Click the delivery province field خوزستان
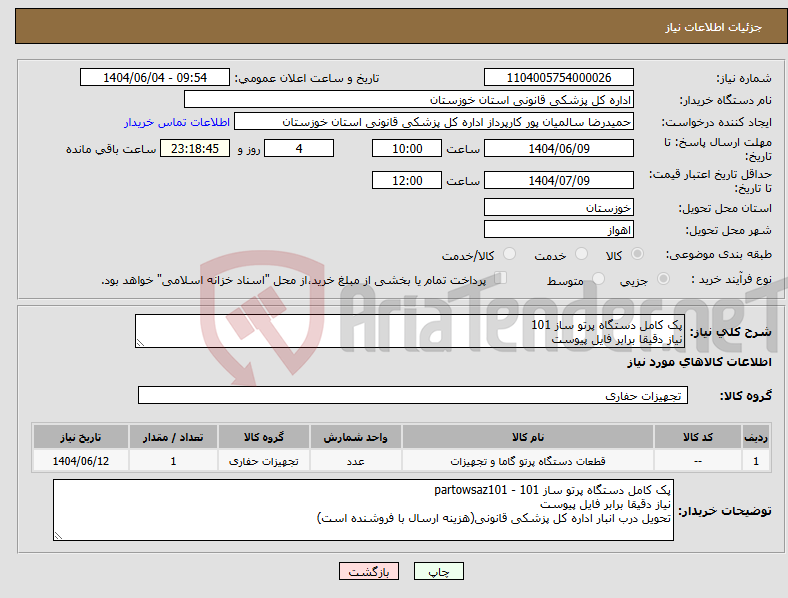This screenshot has height=598, width=788. [559, 208]
